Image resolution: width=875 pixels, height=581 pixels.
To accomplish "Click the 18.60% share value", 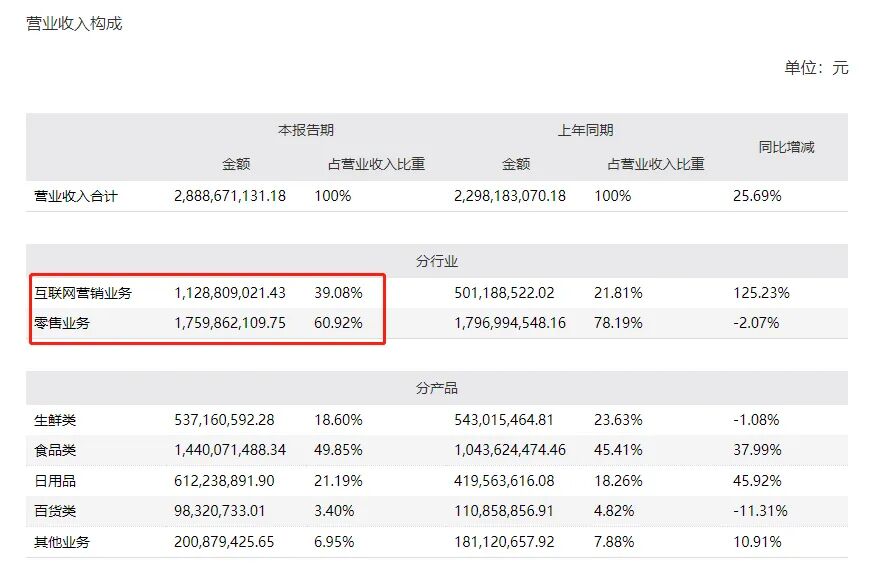I will (x=338, y=420).
